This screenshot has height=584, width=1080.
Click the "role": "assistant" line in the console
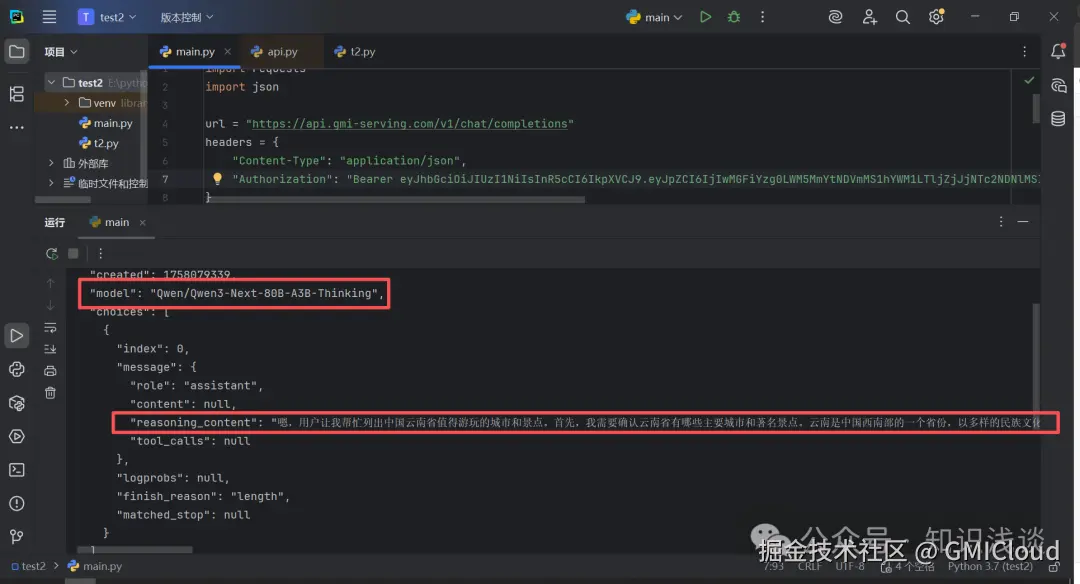[x=196, y=386]
